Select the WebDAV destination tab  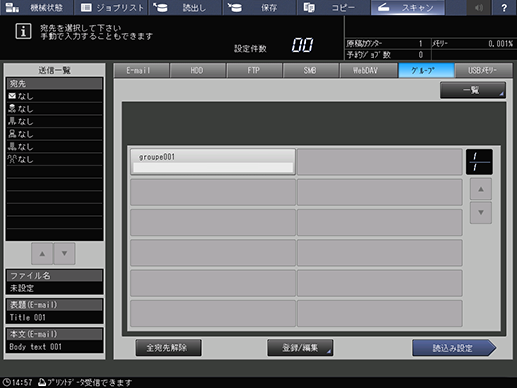tap(368, 70)
